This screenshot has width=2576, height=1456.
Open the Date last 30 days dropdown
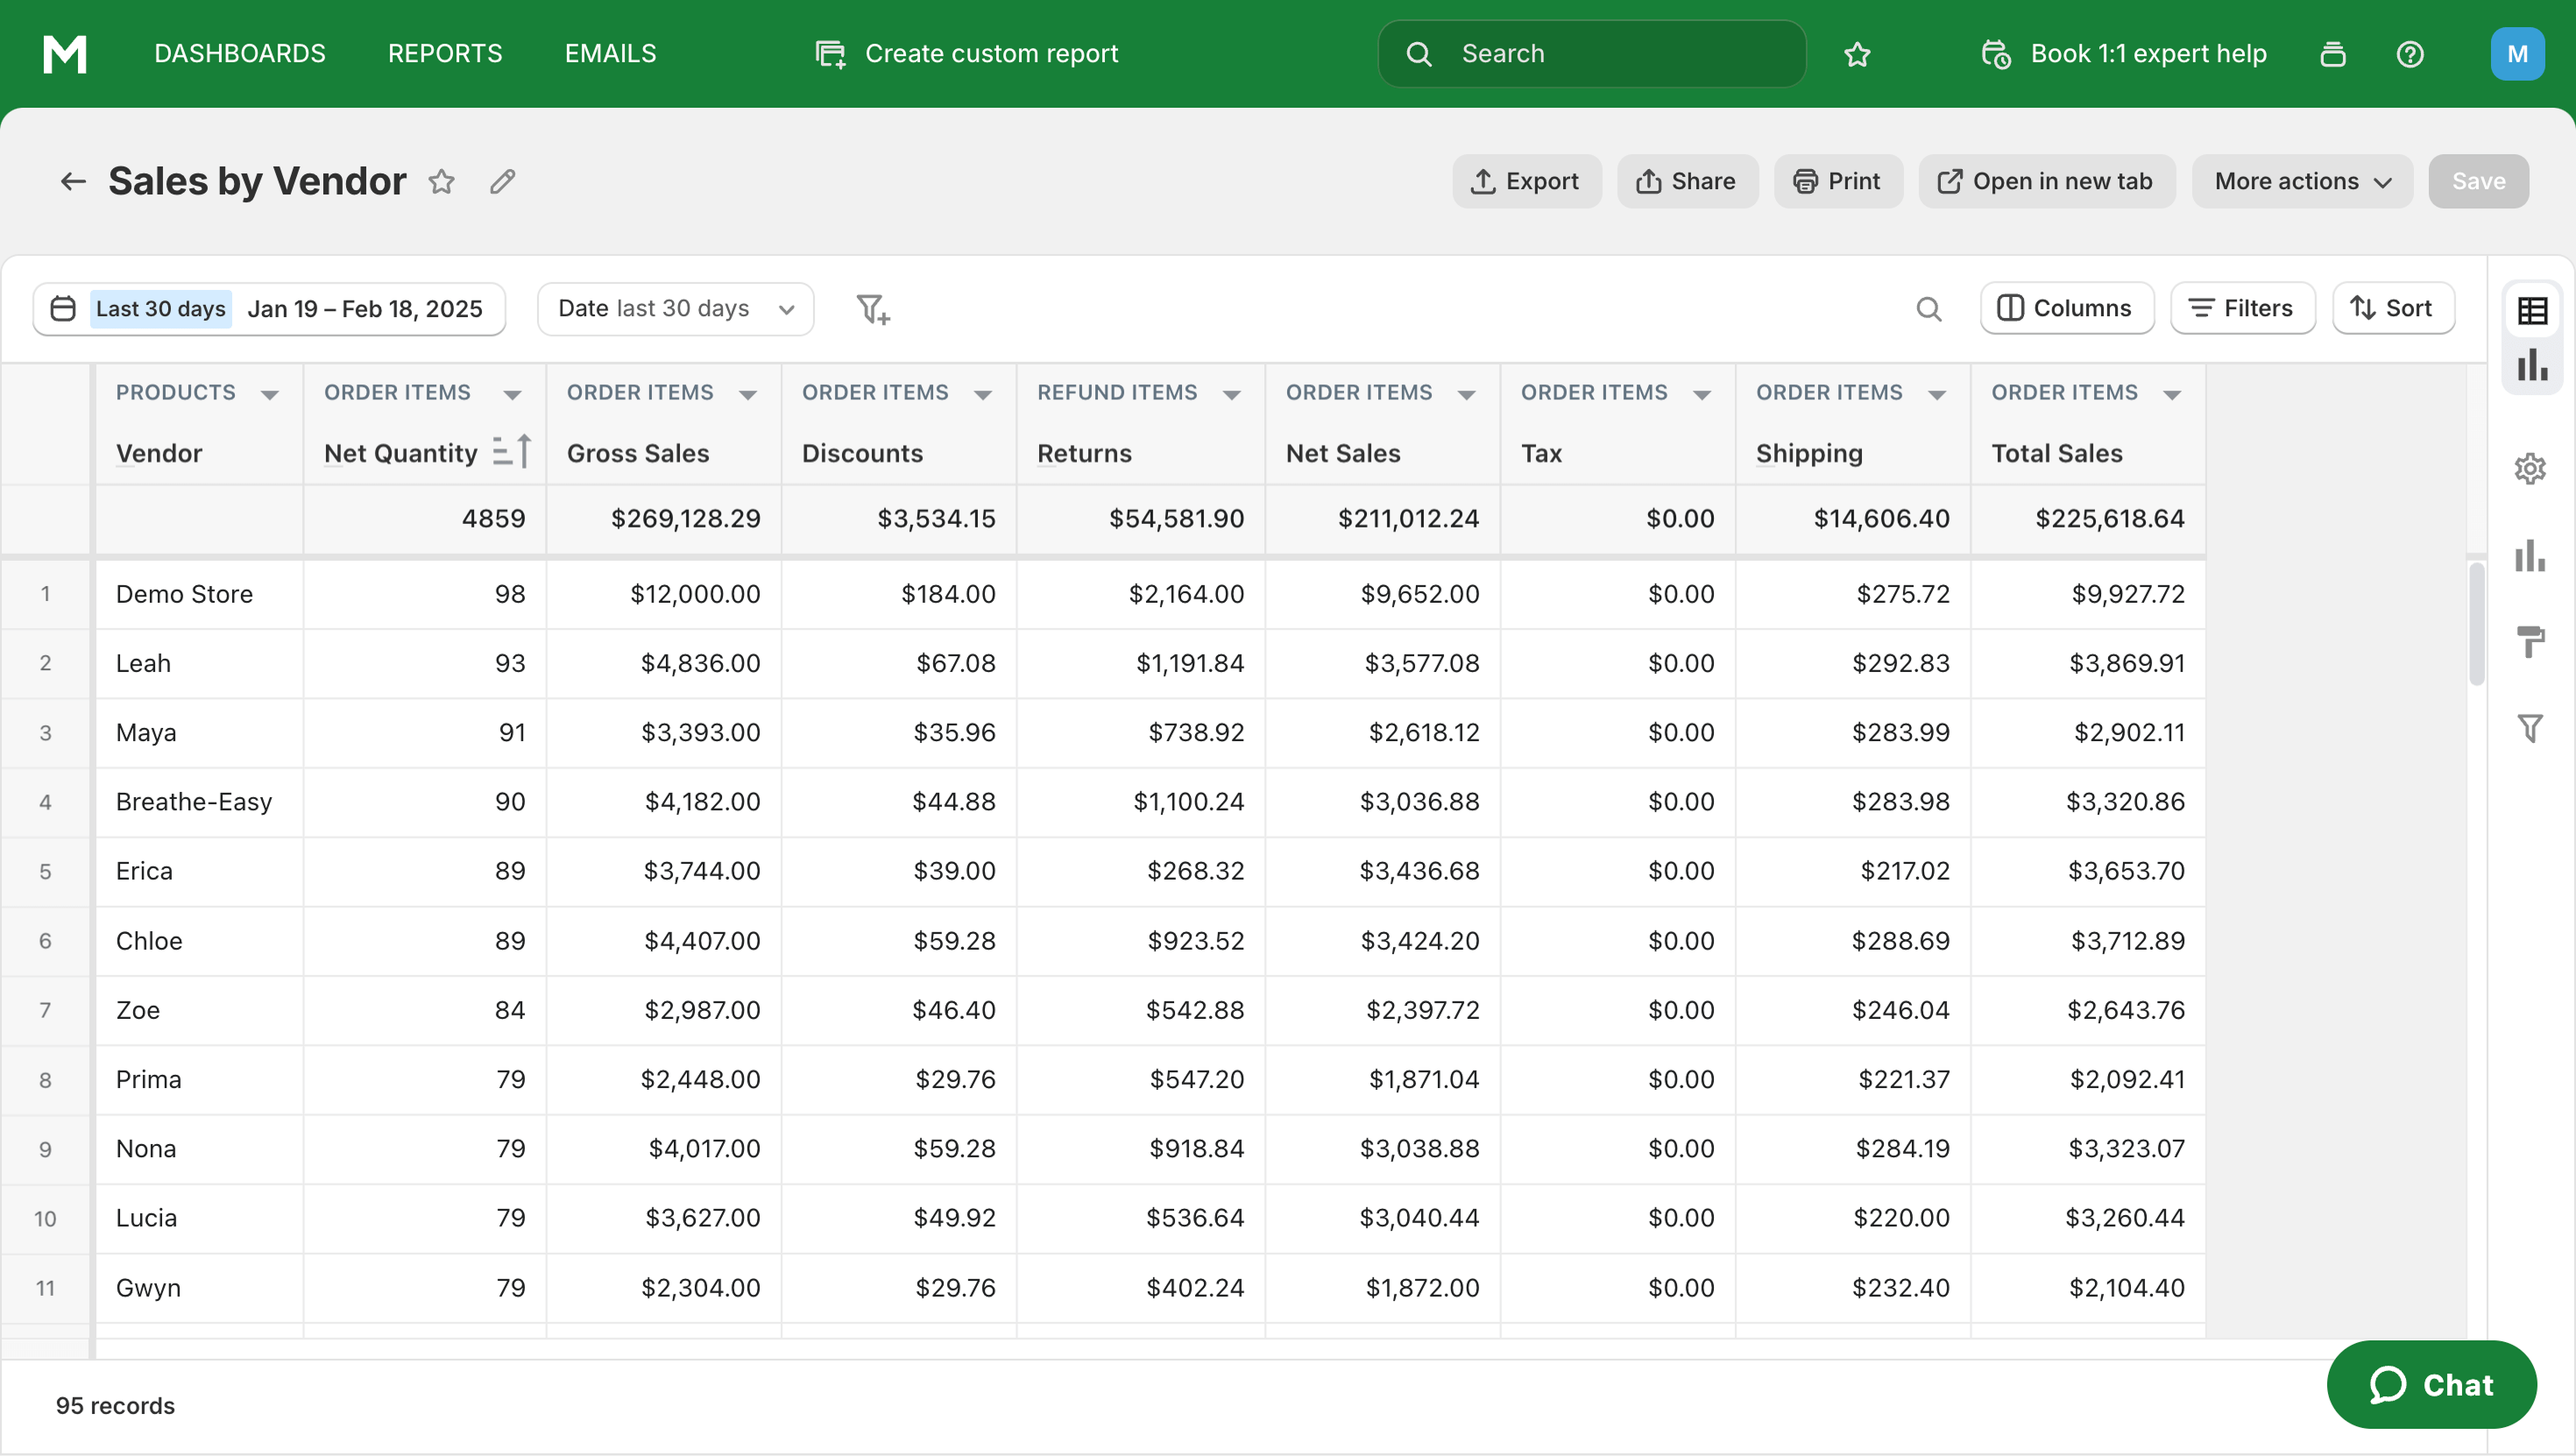[675, 309]
